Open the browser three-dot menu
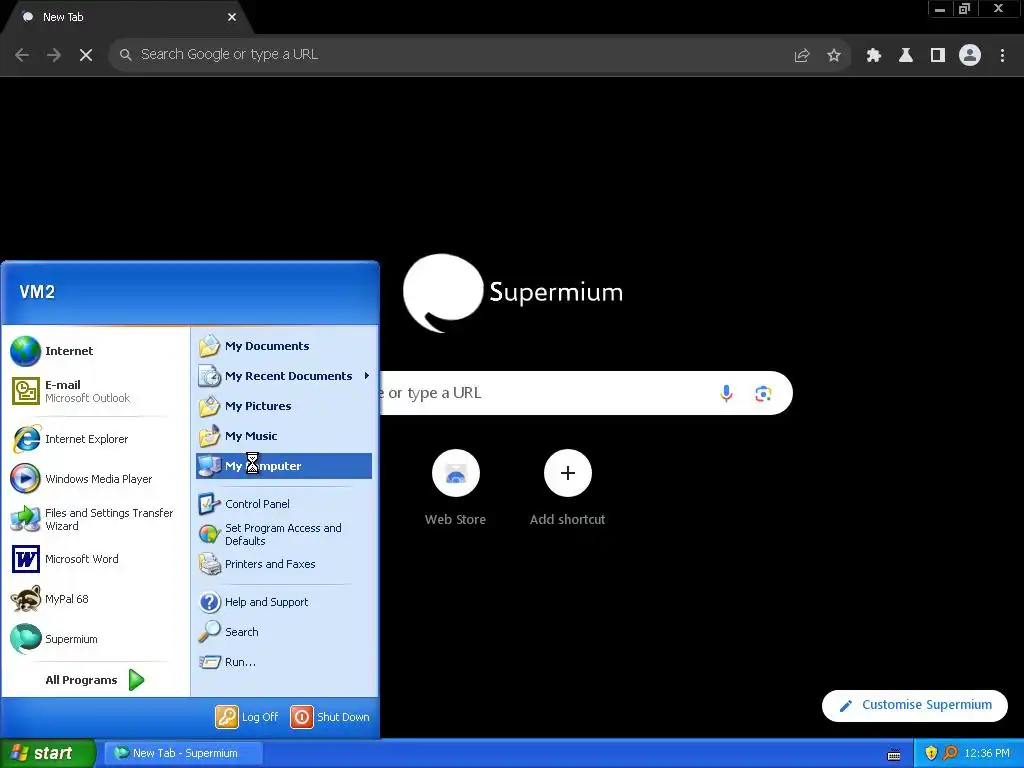The image size is (1024, 768). coord(1002,55)
